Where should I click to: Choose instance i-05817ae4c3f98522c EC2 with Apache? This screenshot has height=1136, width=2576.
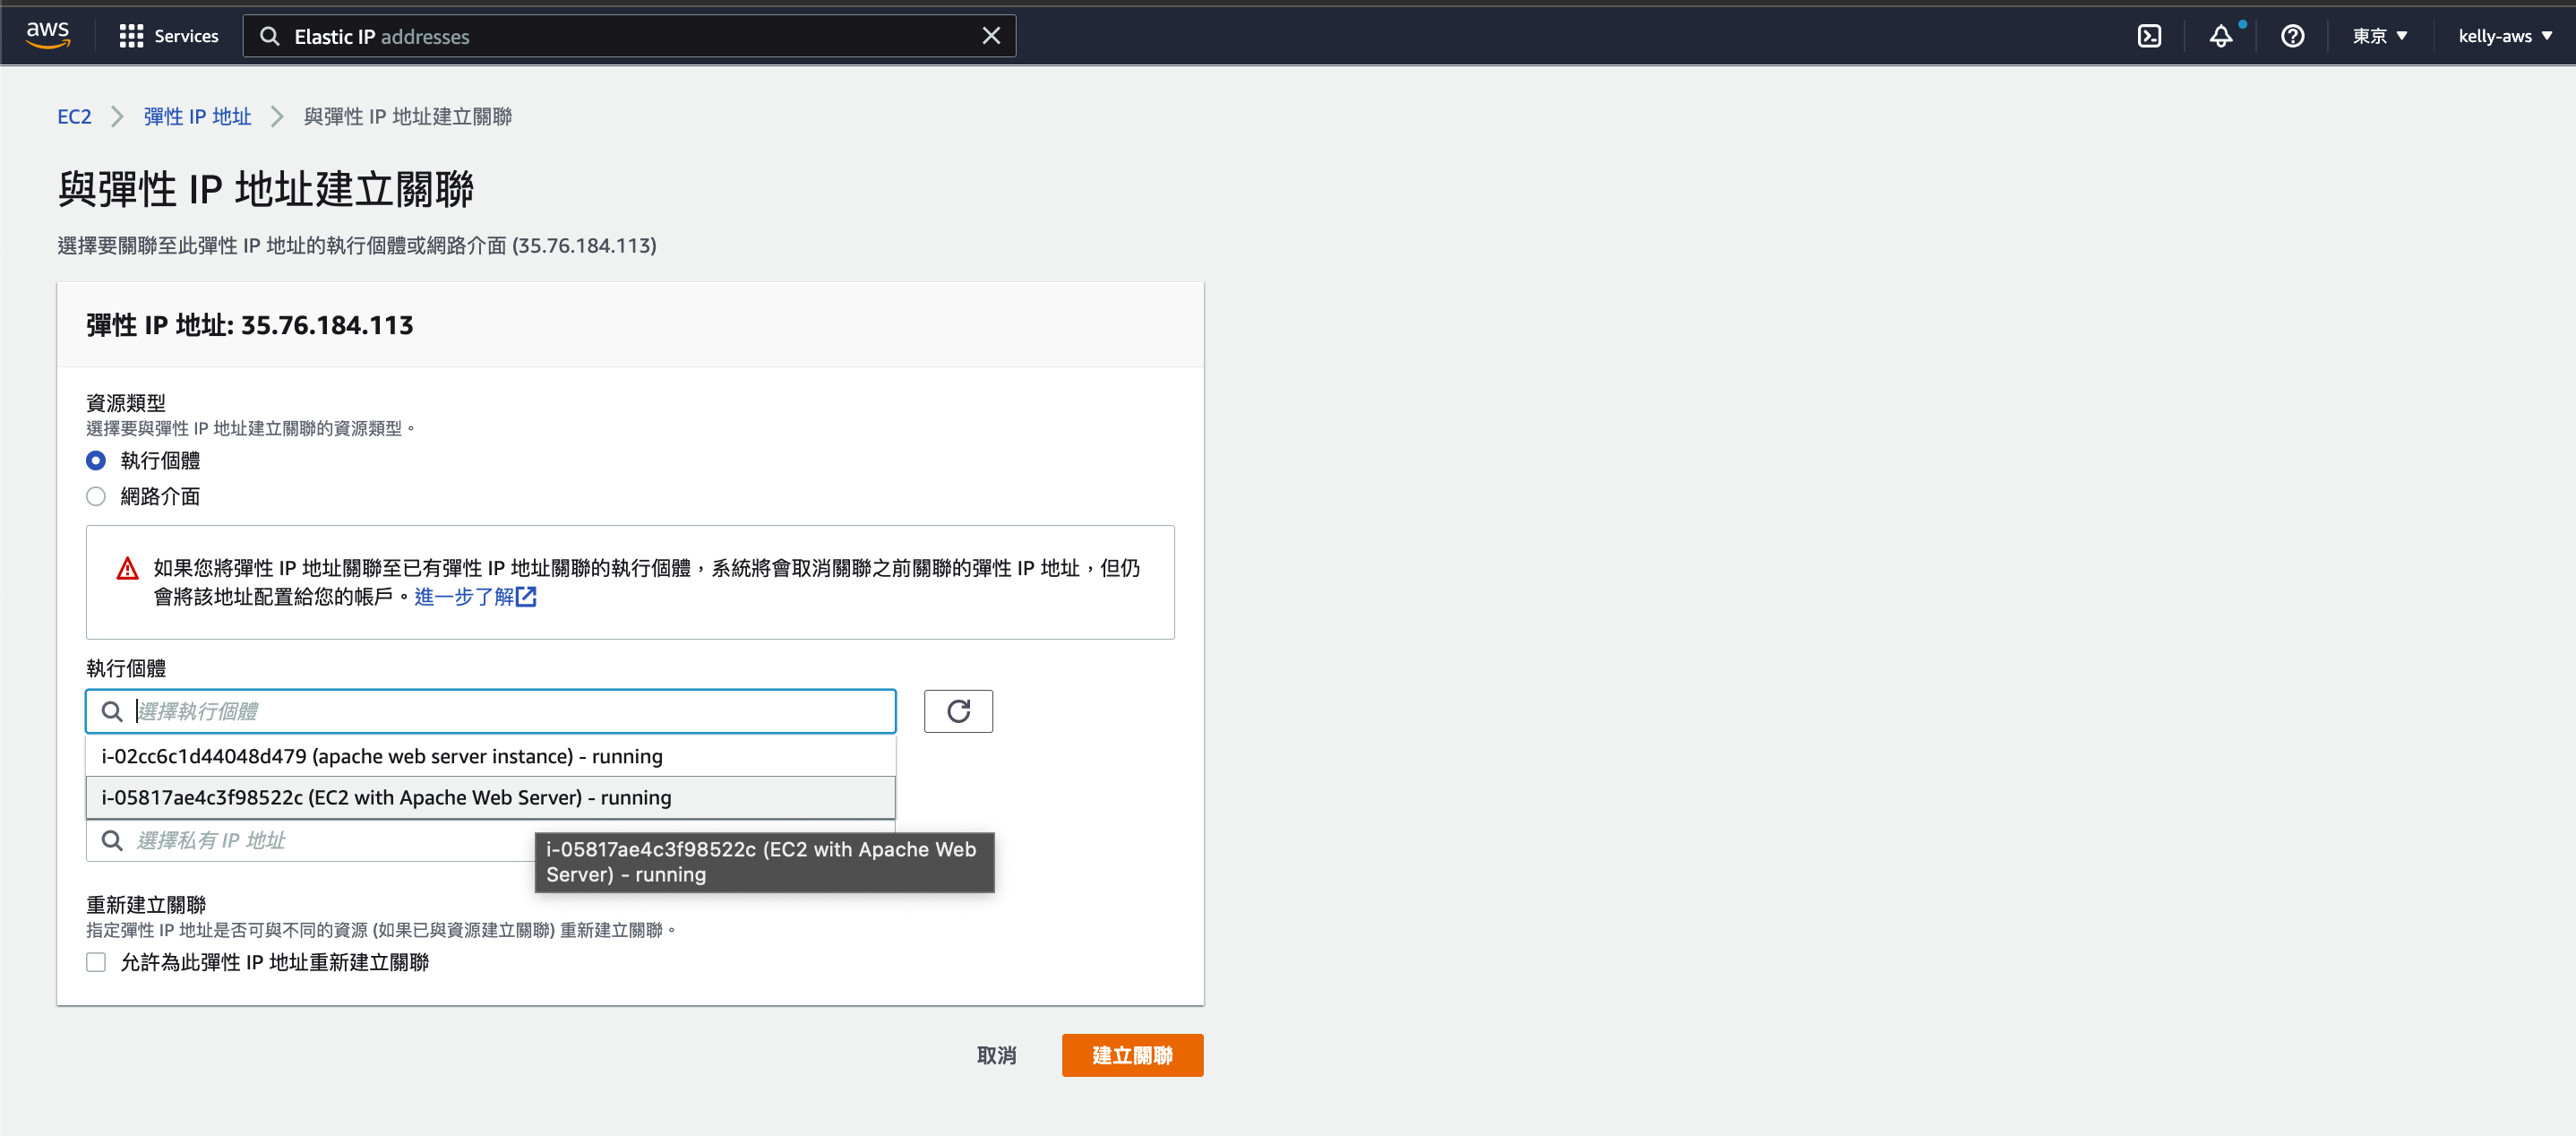click(x=490, y=797)
